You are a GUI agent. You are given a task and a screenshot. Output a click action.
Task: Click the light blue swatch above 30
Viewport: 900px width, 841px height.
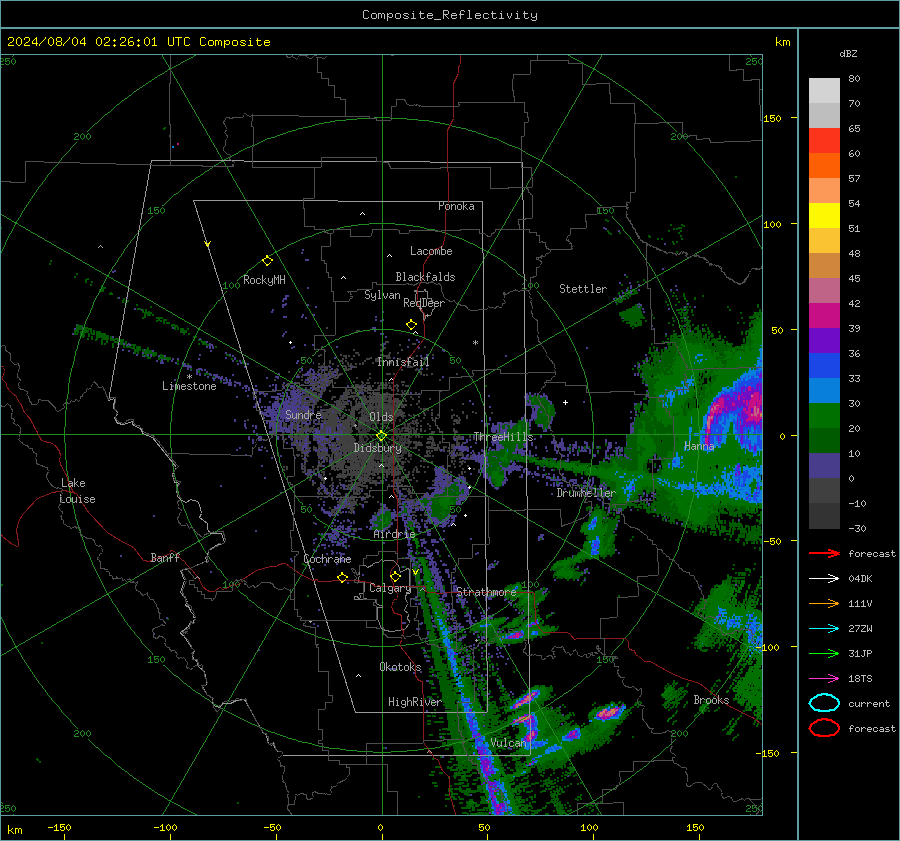tap(824, 390)
